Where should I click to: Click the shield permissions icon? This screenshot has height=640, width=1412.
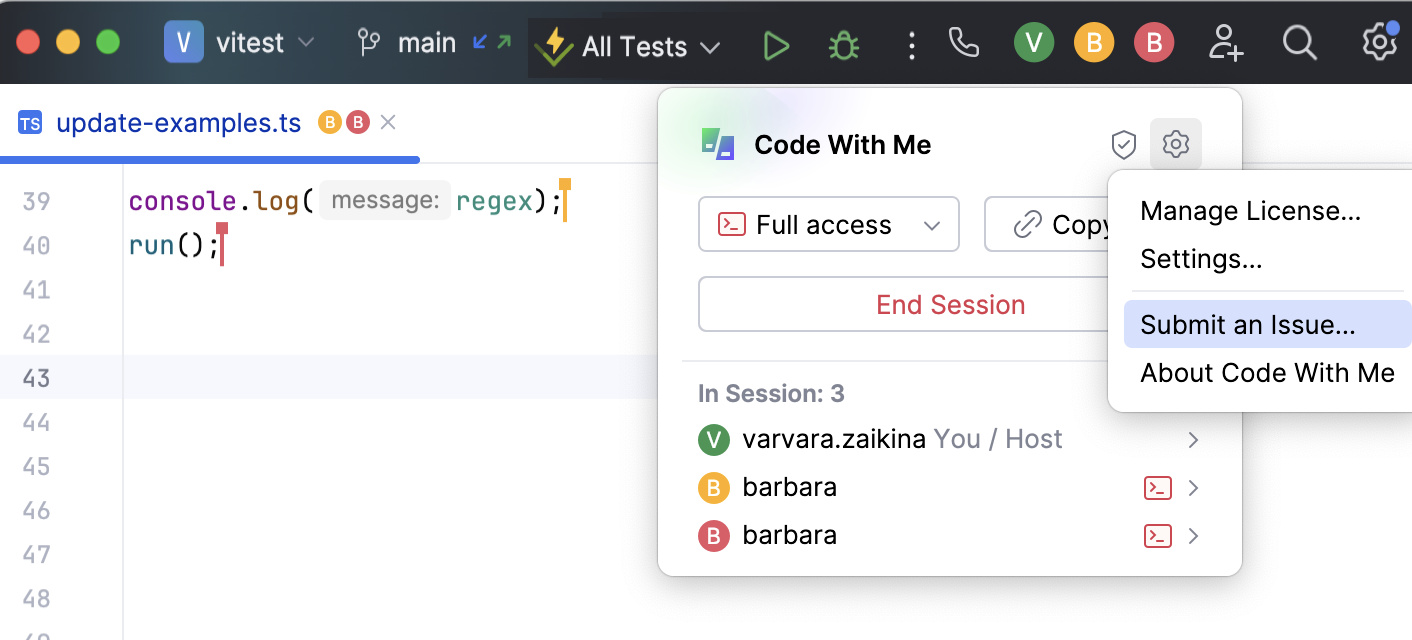click(1124, 145)
